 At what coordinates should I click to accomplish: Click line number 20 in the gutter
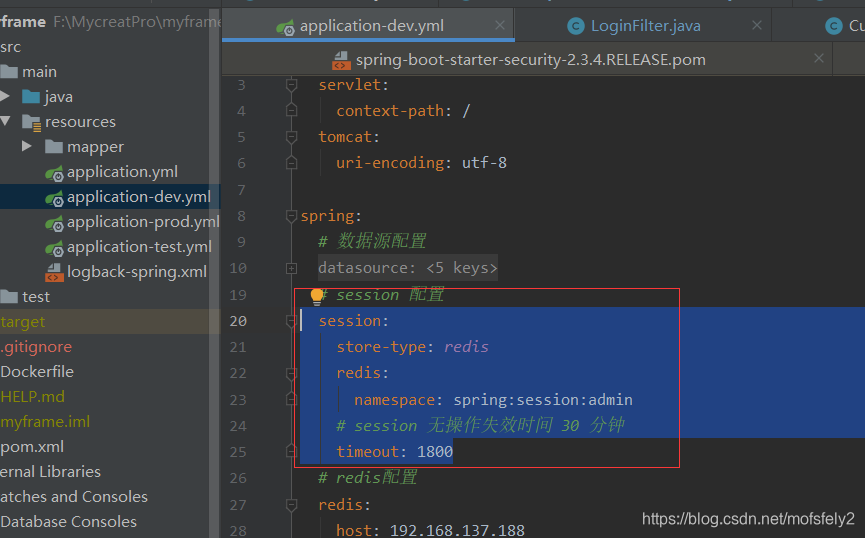coord(238,321)
